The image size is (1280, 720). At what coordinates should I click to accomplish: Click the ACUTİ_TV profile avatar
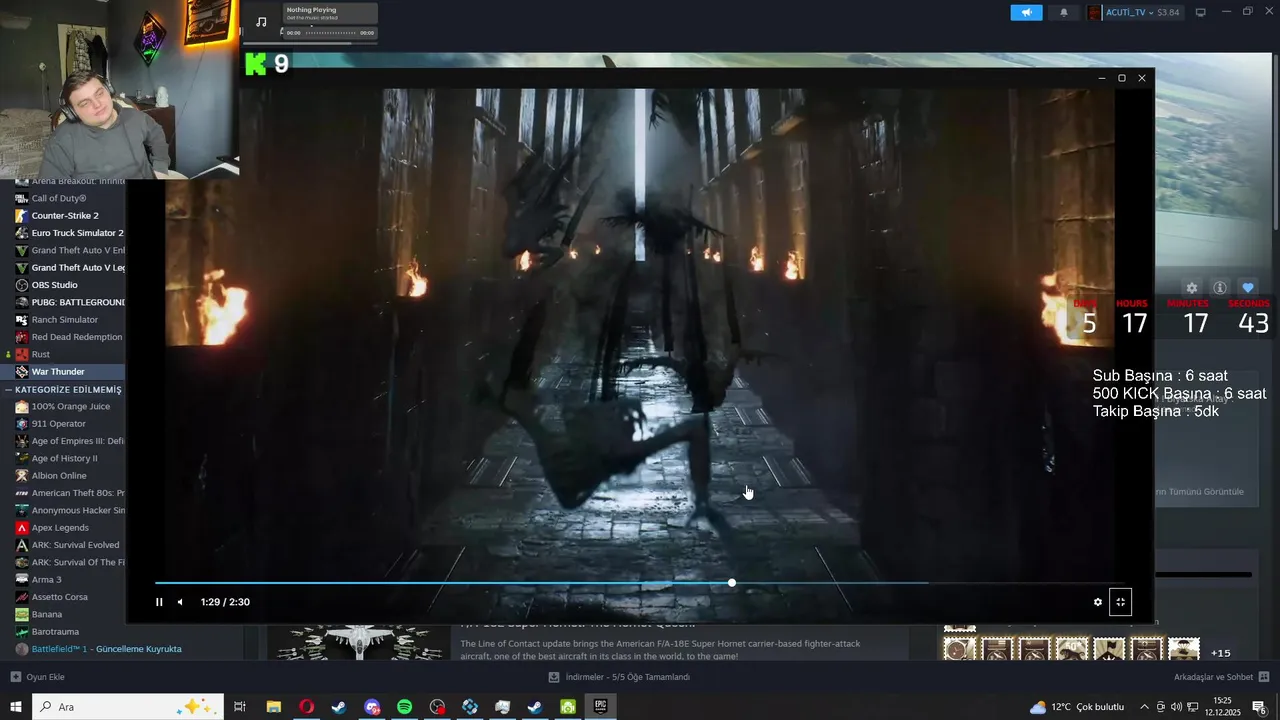1095,12
